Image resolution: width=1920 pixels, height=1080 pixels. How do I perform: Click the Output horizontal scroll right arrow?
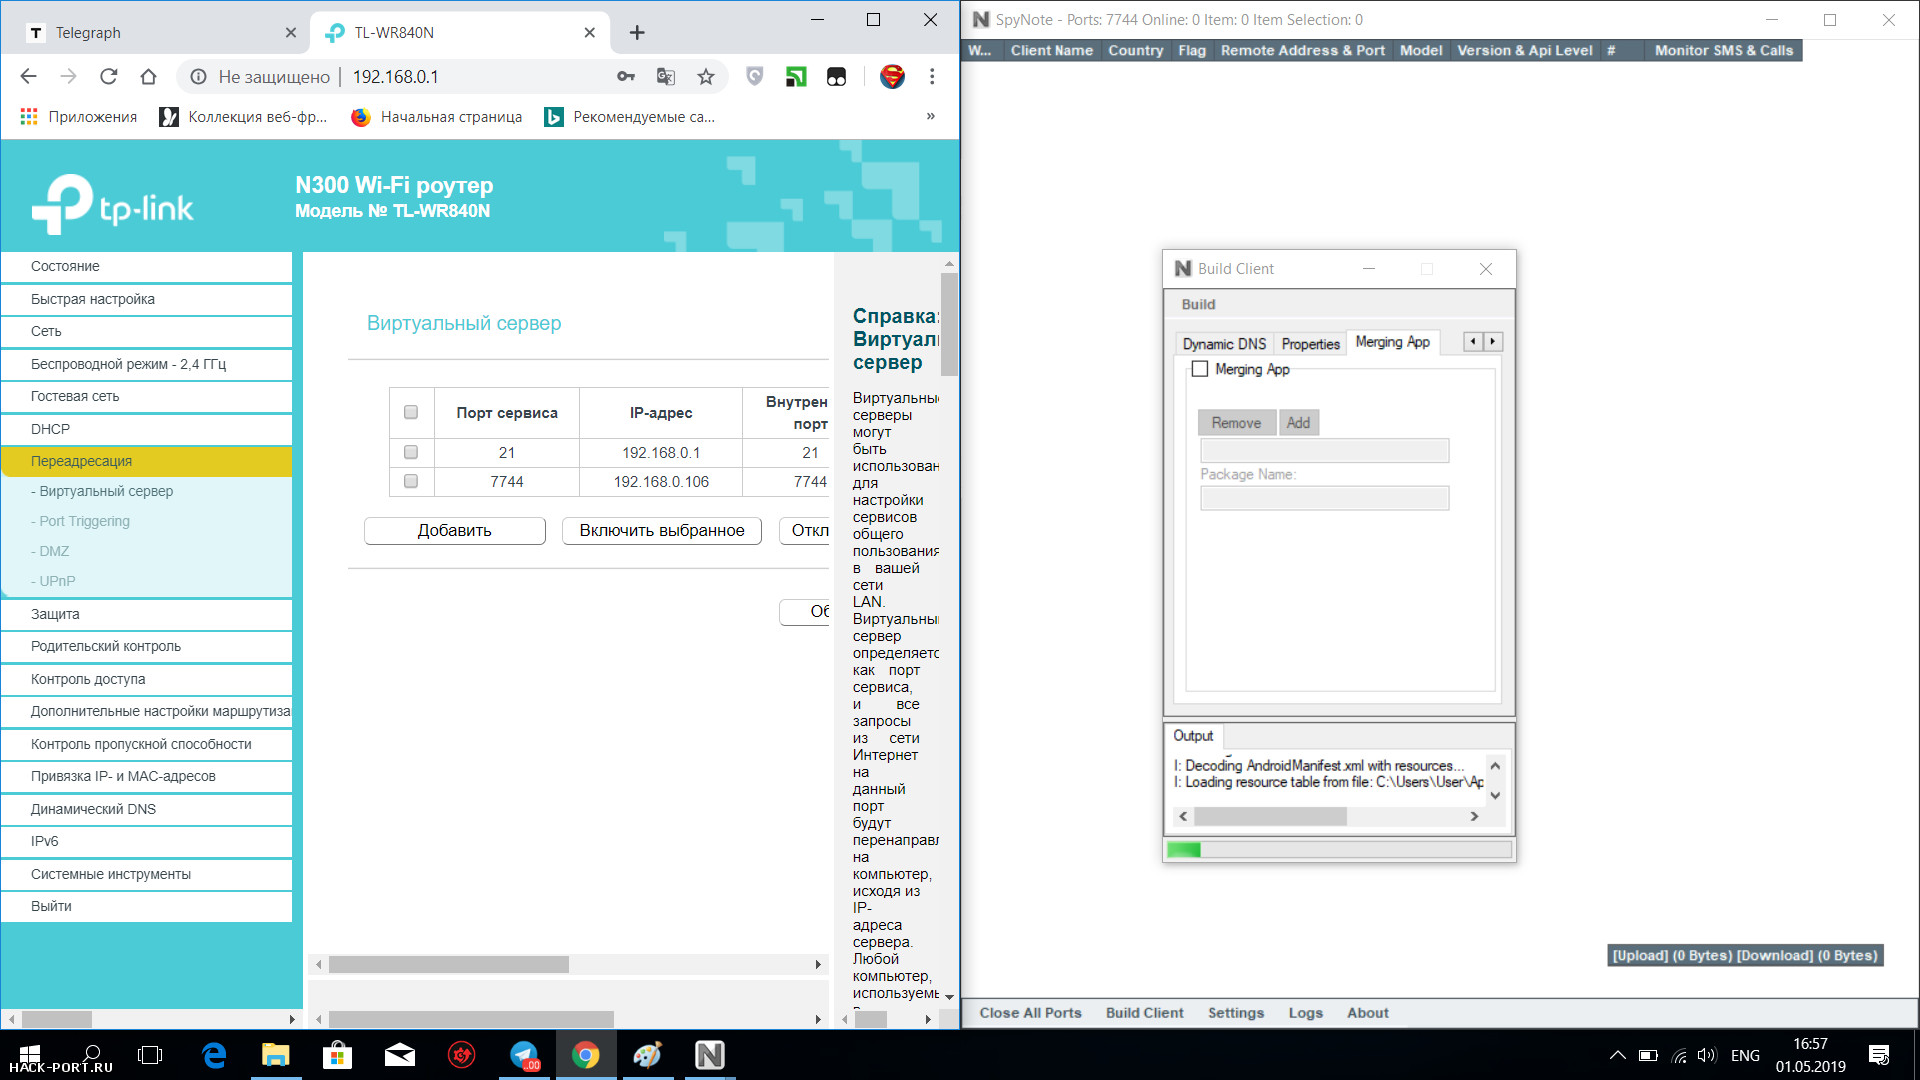point(1474,816)
